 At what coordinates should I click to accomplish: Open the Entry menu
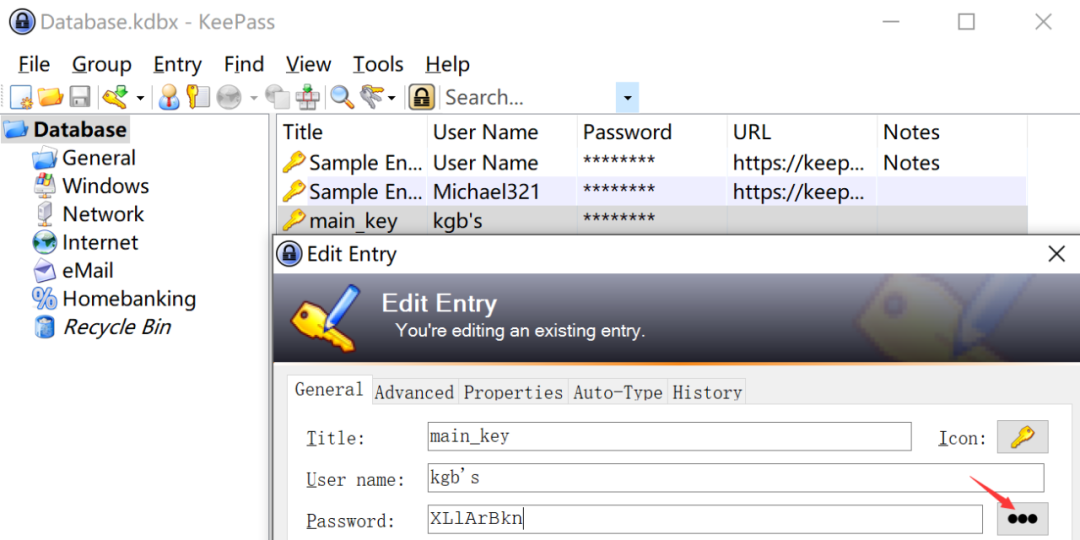point(178,64)
